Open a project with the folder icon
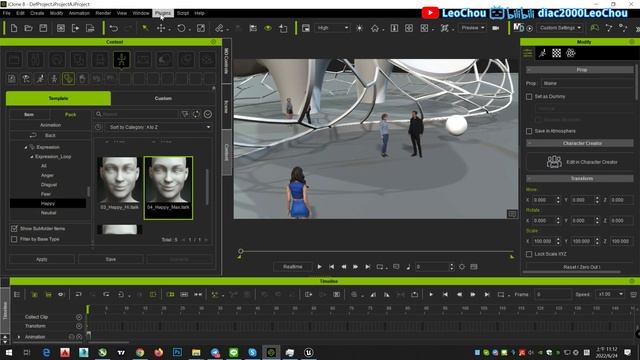 coord(28,28)
